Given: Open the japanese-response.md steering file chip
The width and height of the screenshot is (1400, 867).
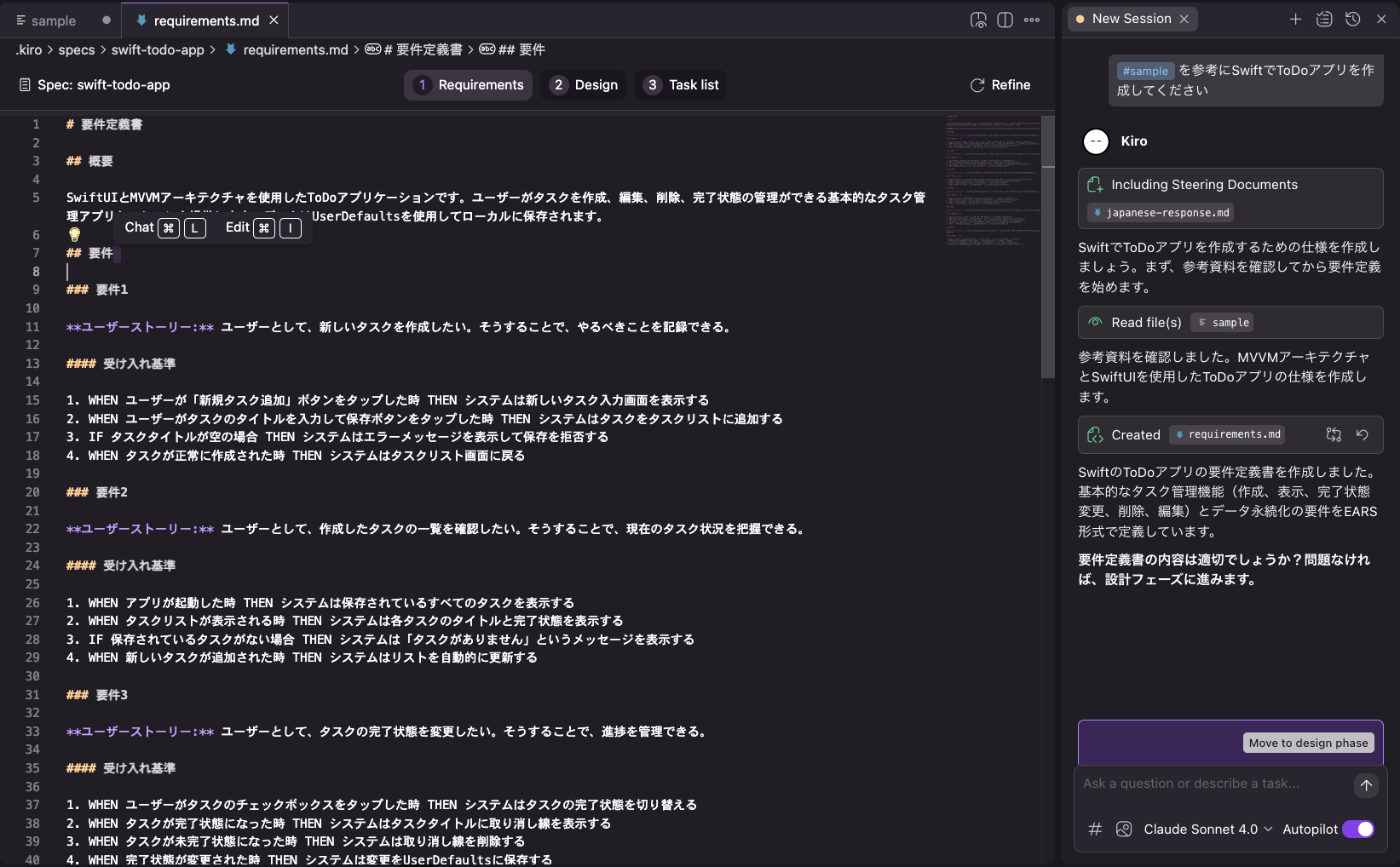Looking at the screenshot, I should click(1162, 213).
